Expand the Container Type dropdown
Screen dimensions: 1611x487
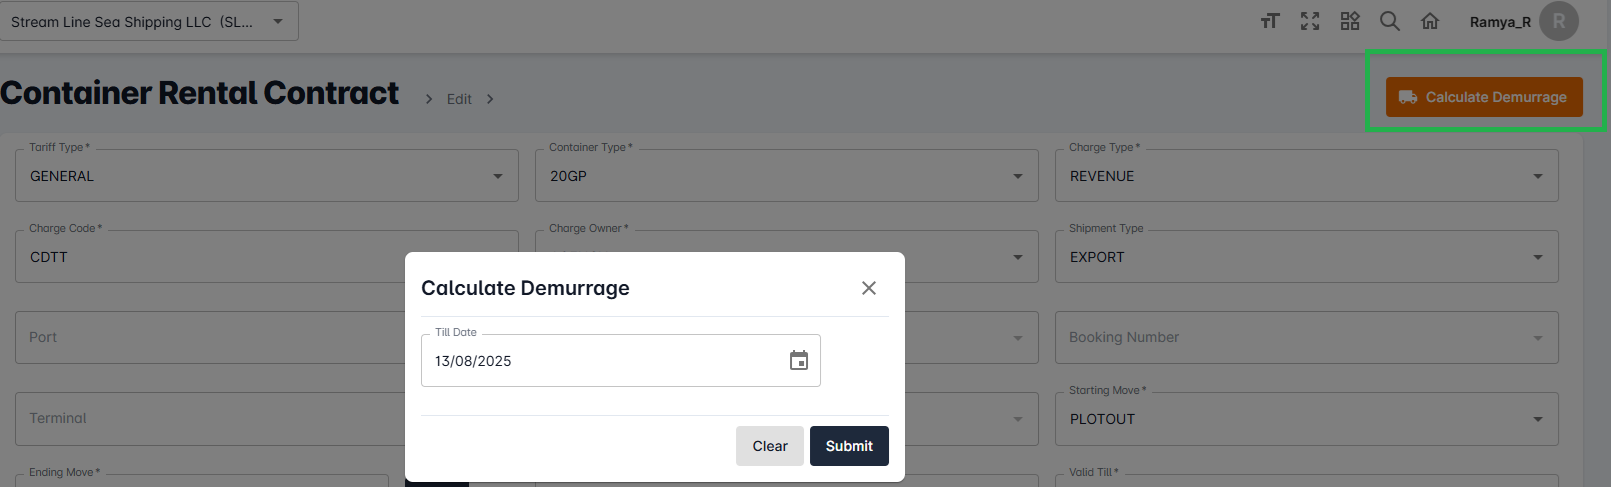pyautogui.click(x=1018, y=176)
